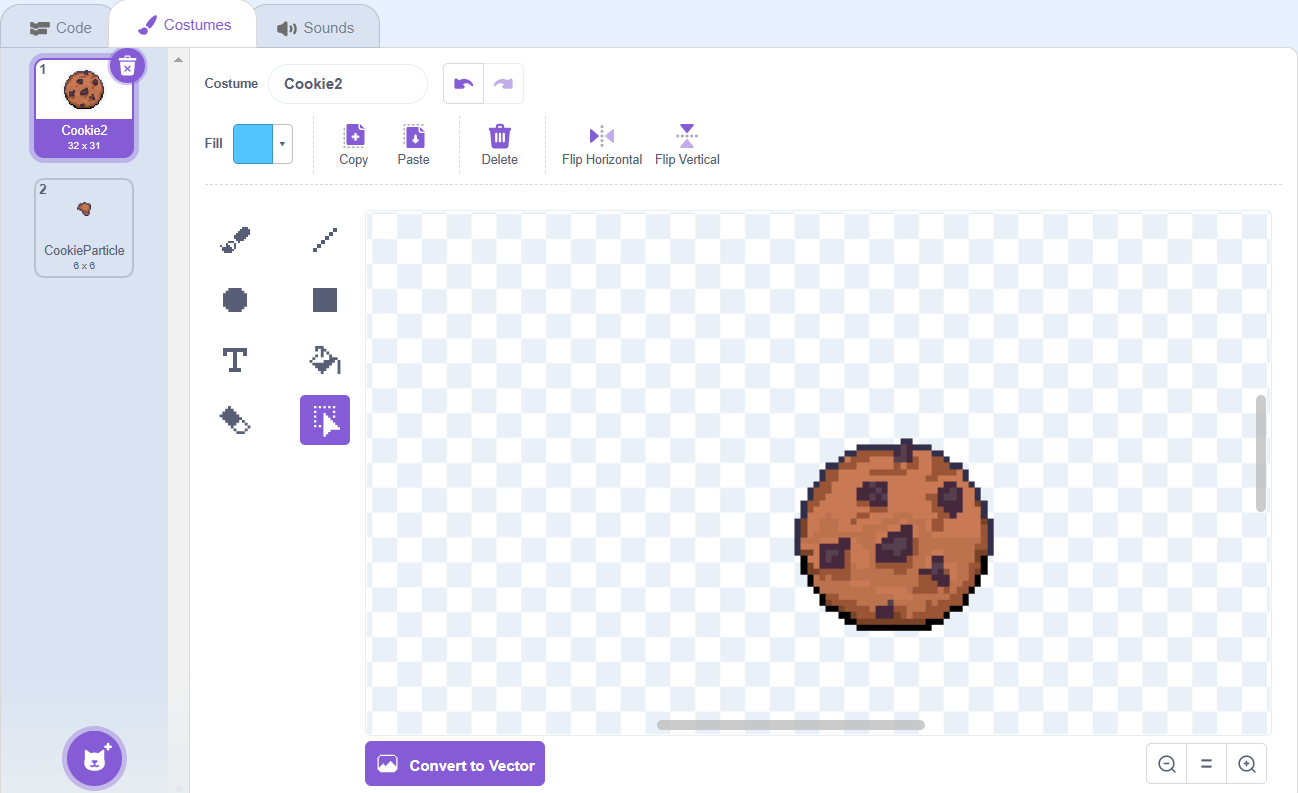Zoom in on the paint canvas
The image size is (1298, 793).
(x=1247, y=764)
